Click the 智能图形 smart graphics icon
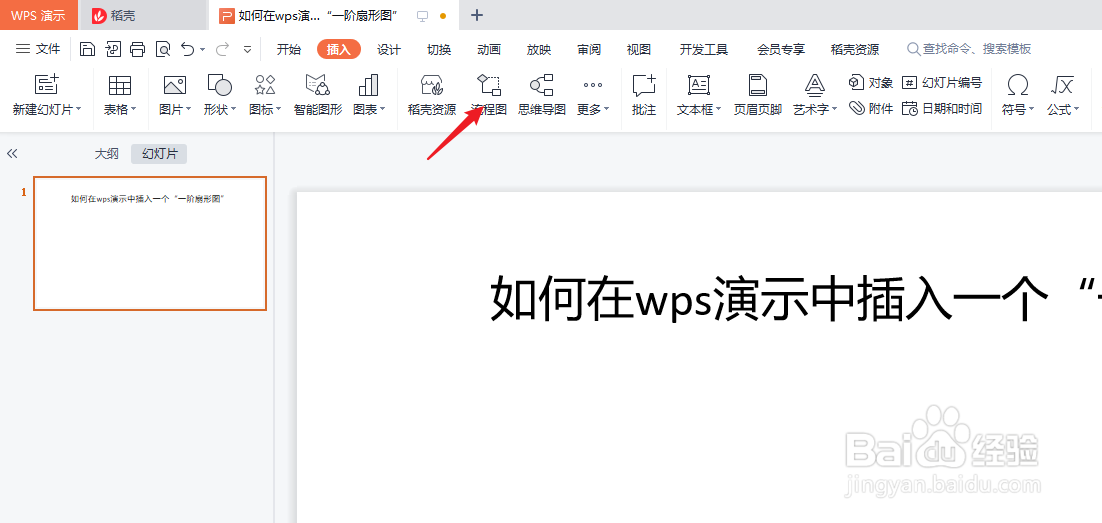The width and height of the screenshot is (1102, 523). pos(318,85)
